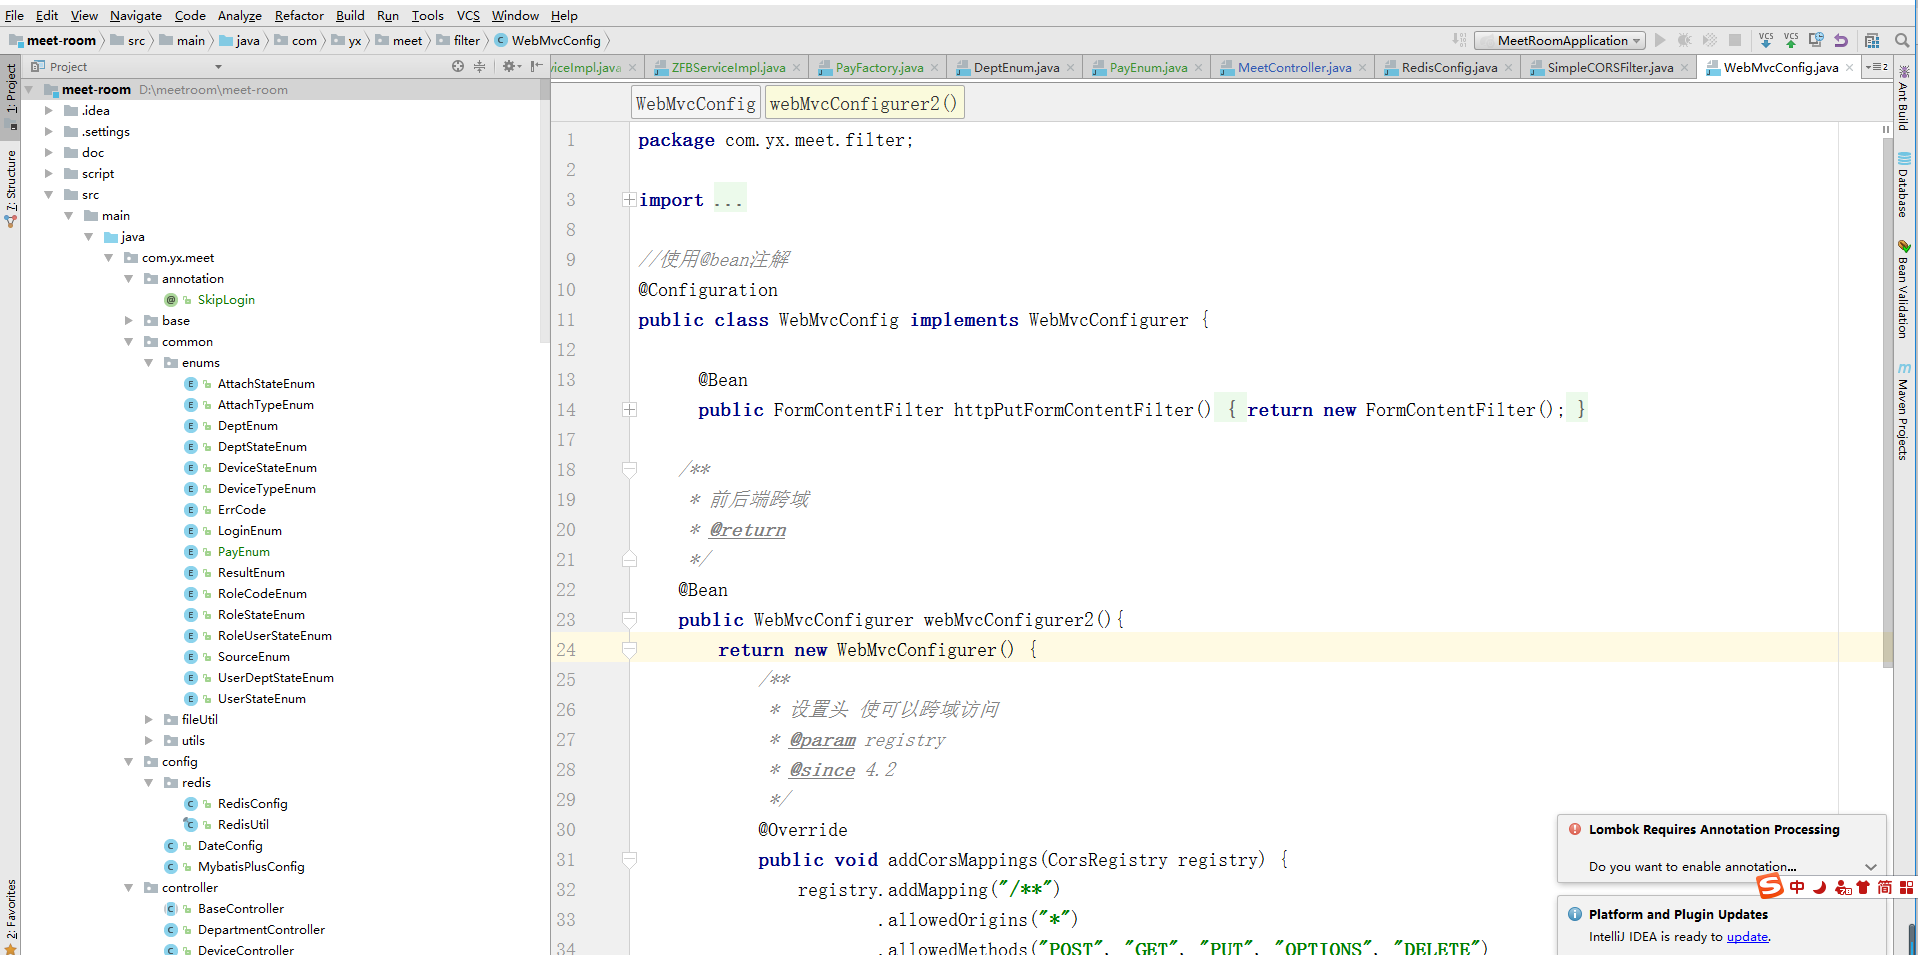Click VCS Commit changes icon

[1791, 40]
